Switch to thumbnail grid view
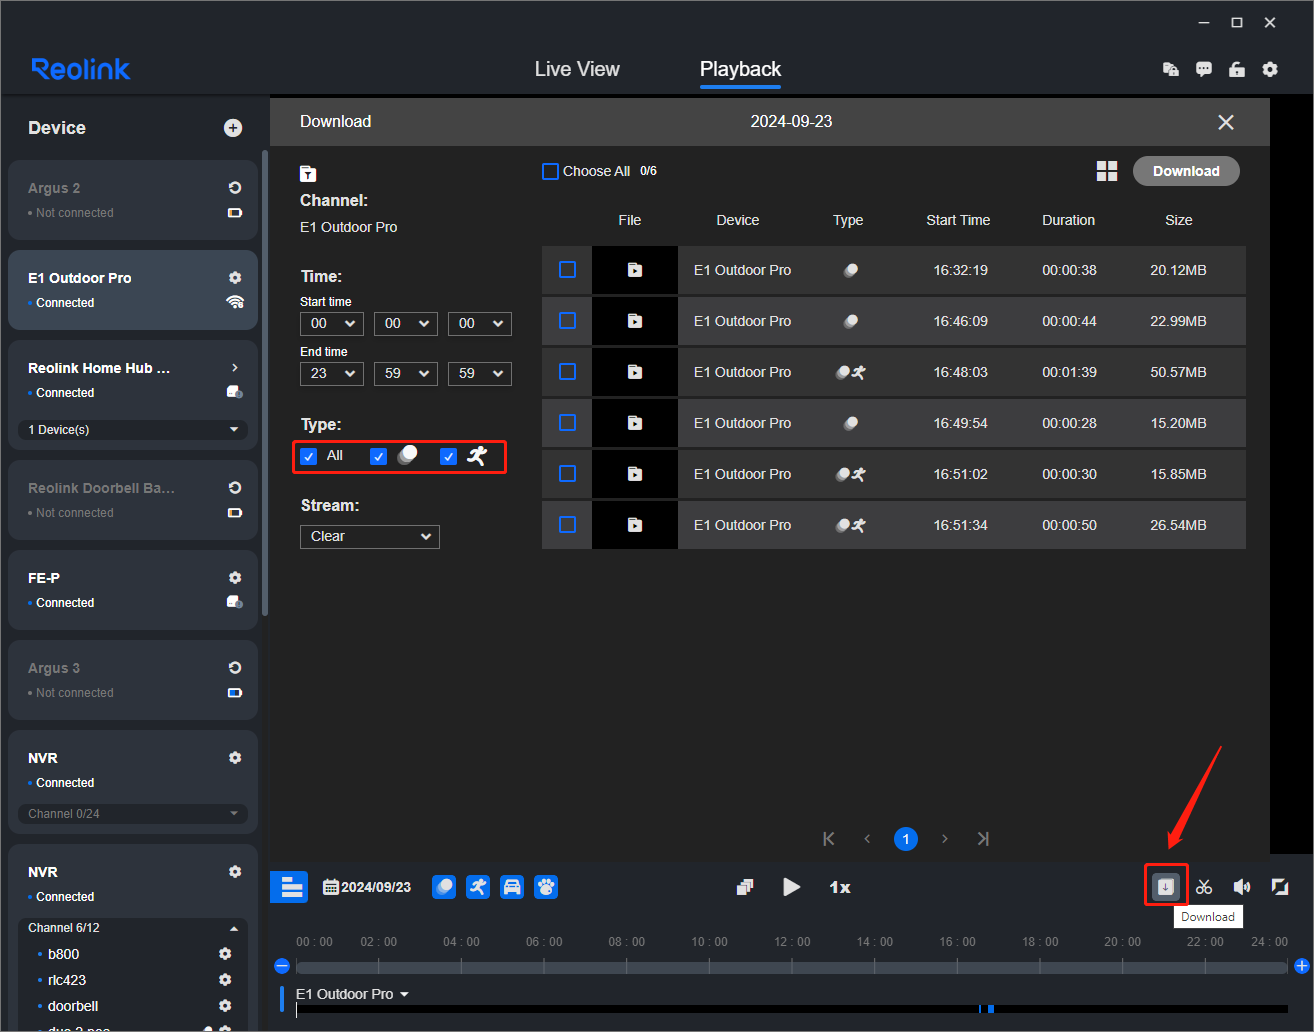This screenshot has height=1032, width=1314. point(1107,171)
